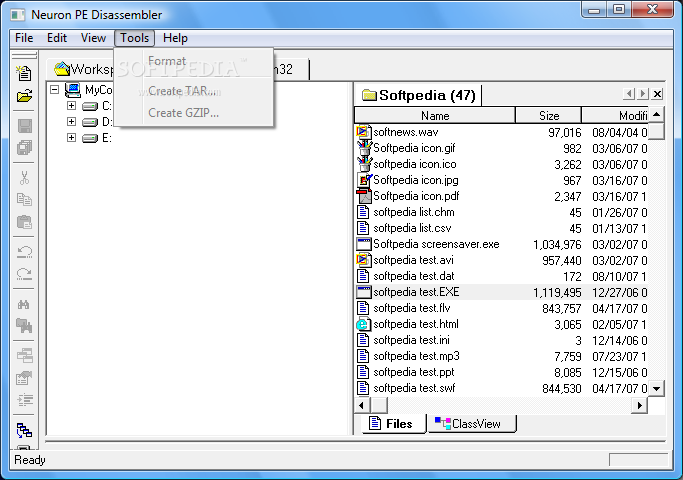Click the toolbar icon above the indent lines icon
This screenshot has height=480, width=683.
point(24,378)
